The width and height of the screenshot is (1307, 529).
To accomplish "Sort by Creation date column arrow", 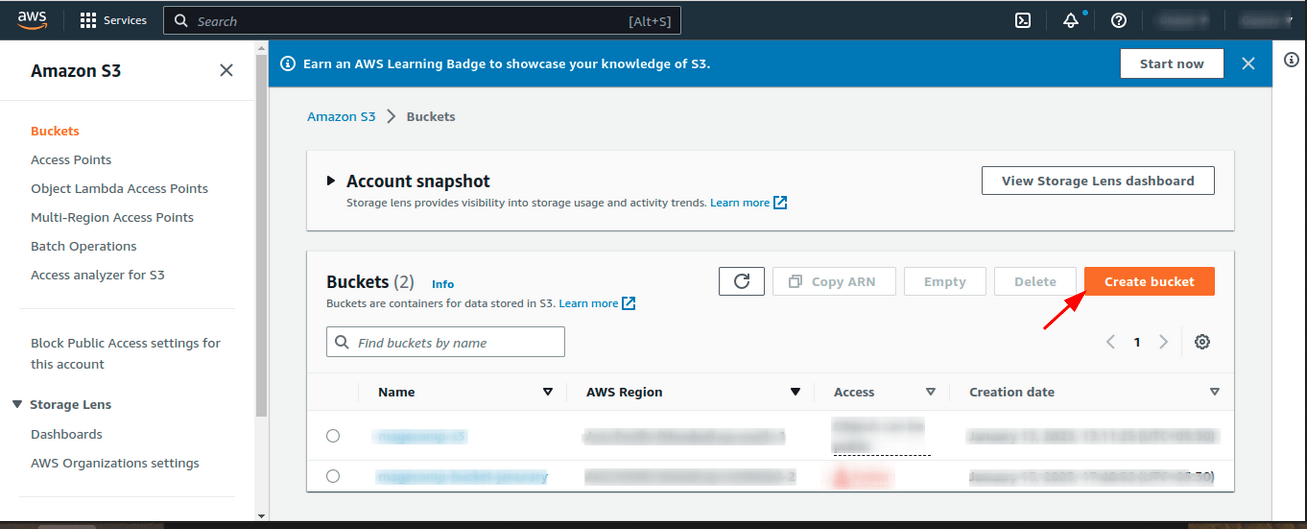I will tap(1214, 392).
